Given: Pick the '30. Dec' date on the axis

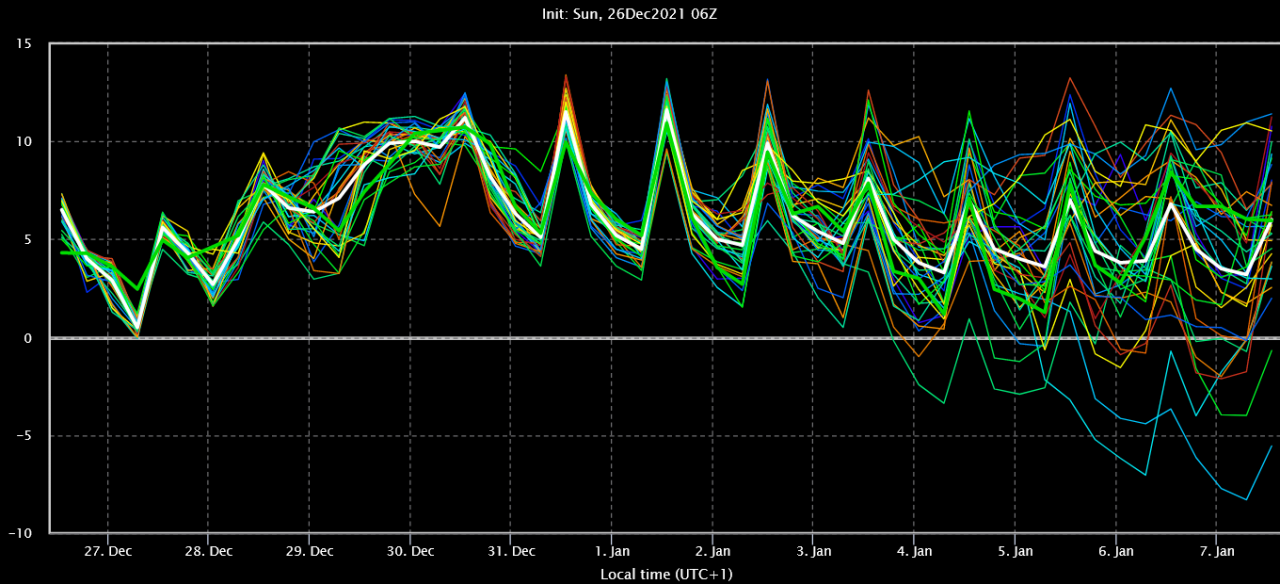Looking at the screenshot, I should click(x=409, y=551).
